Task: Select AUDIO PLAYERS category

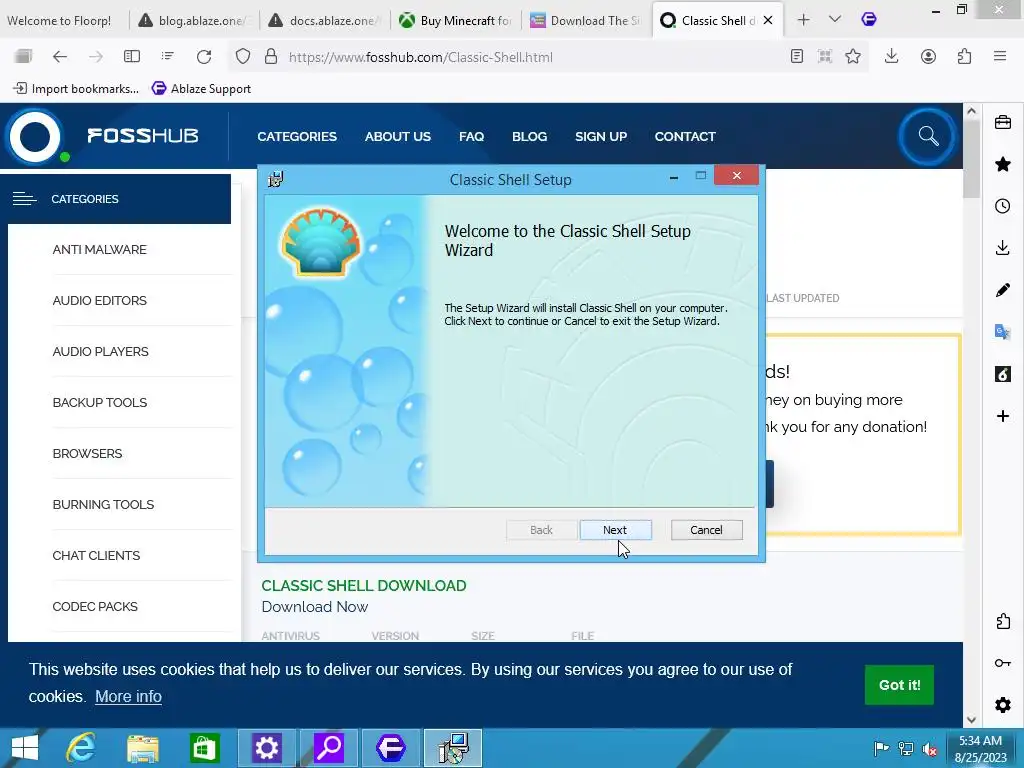Action: pyautogui.click(x=101, y=351)
